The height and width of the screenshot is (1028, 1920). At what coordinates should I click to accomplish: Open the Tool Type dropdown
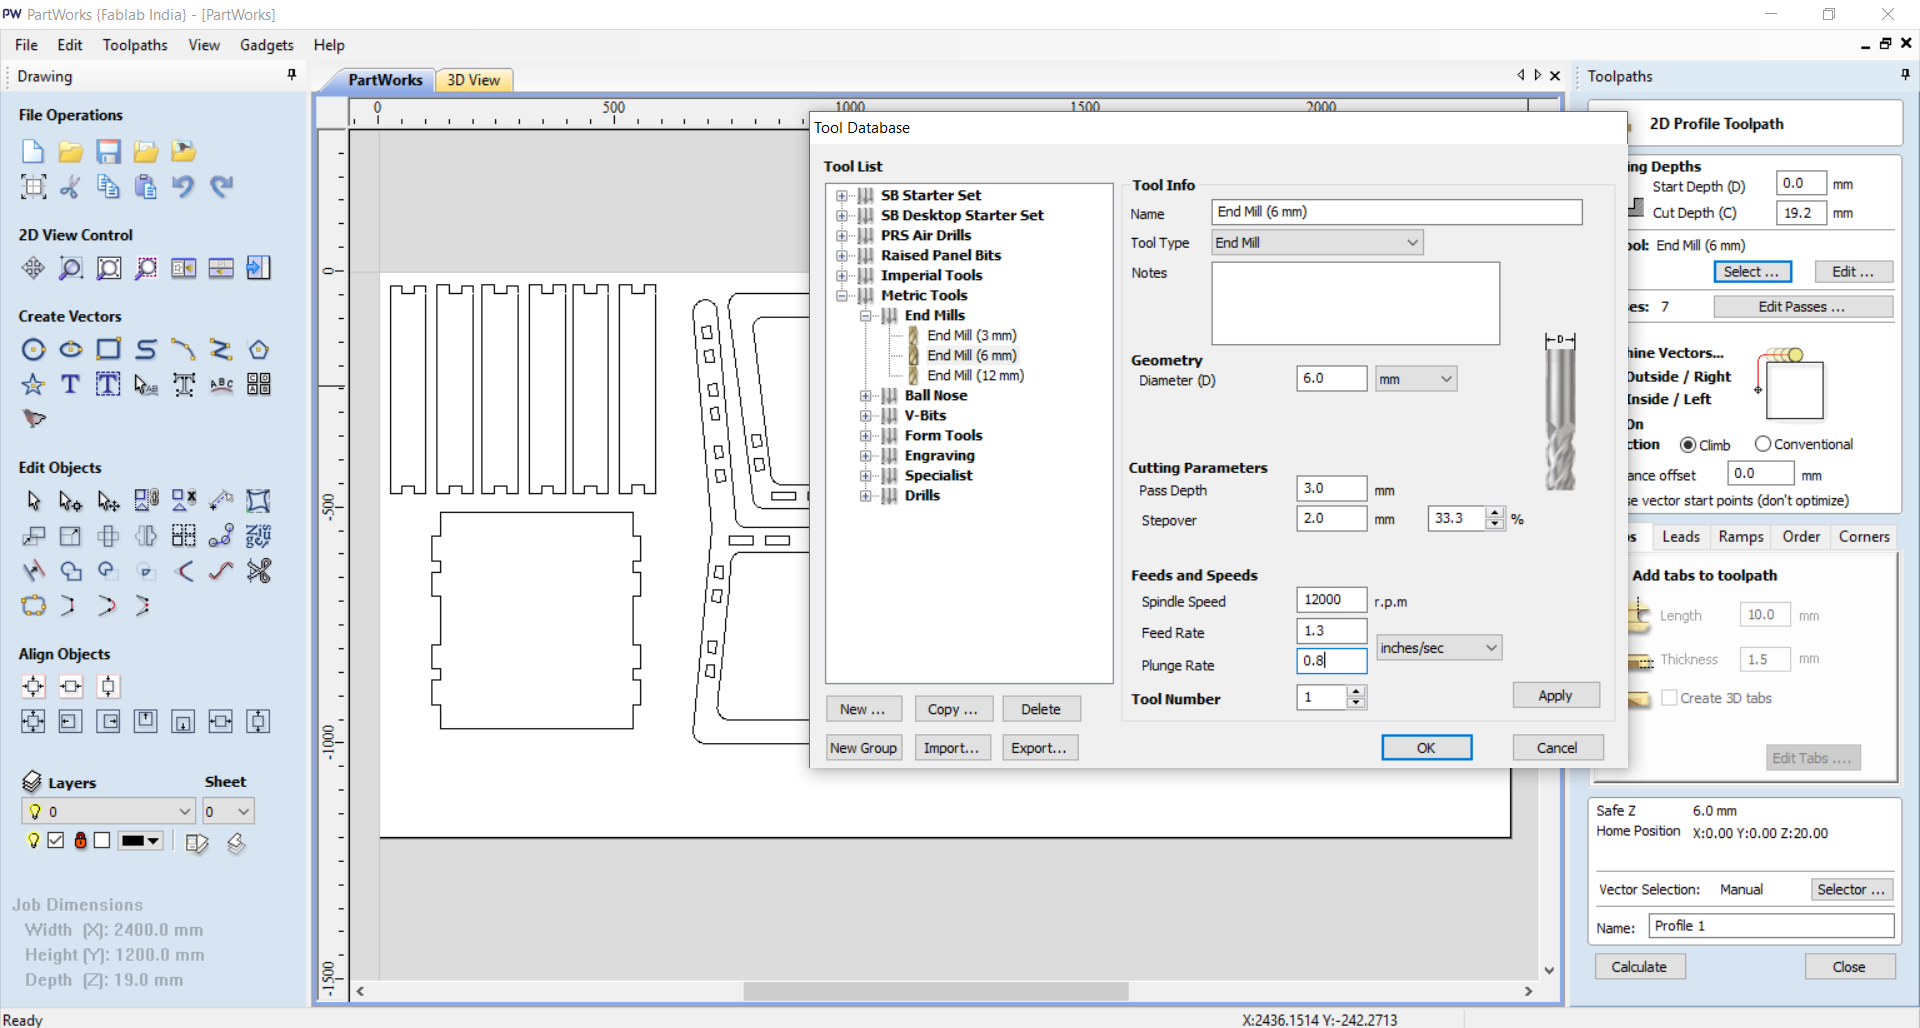pos(1316,243)
